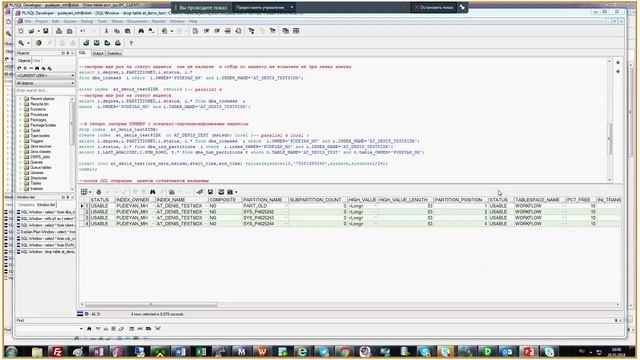Click the save diskette icon in results grid toolbar
Viewport: 640px width, 360px height.
click(210, 192)
